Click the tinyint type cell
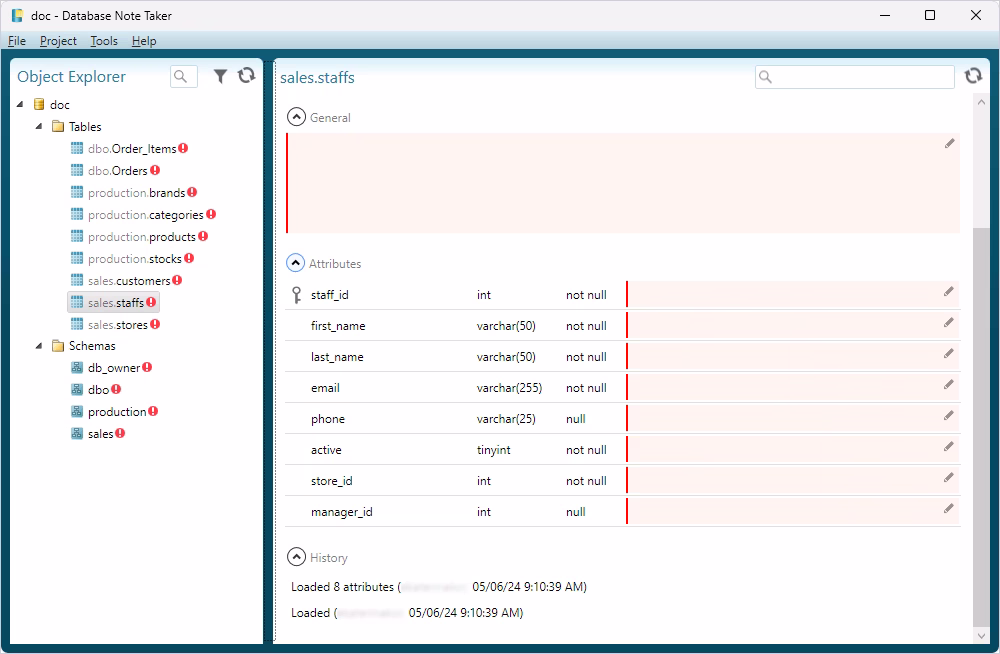This screenshot has width=1000, height=654. (x=494, y=450)
